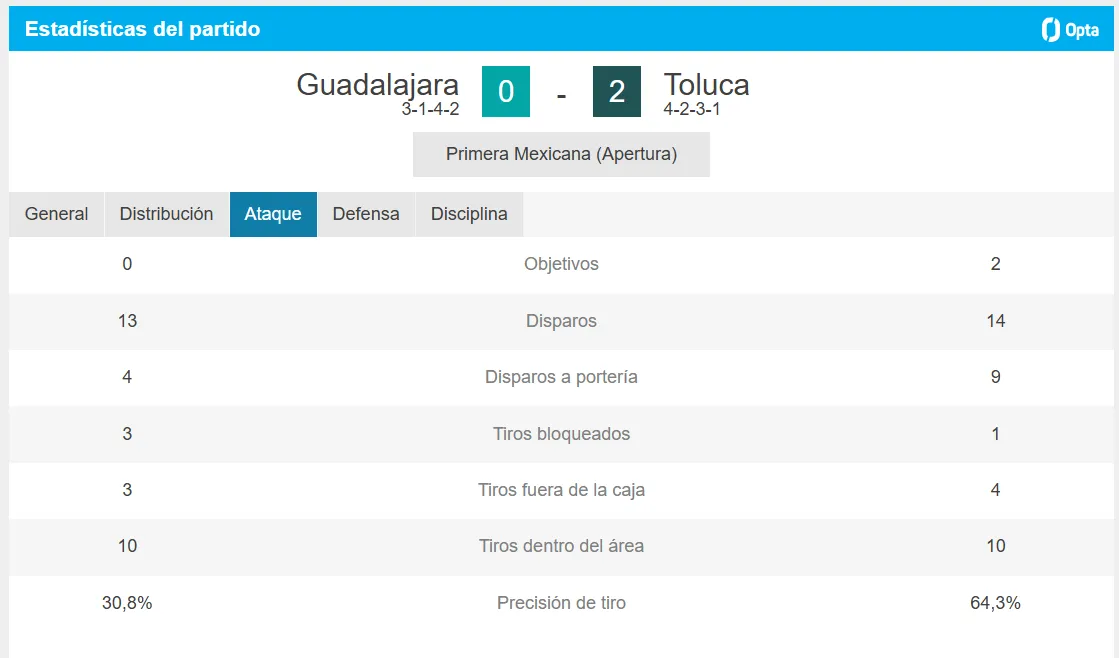Click the Tiros dentro del área label

coord(562,546)
